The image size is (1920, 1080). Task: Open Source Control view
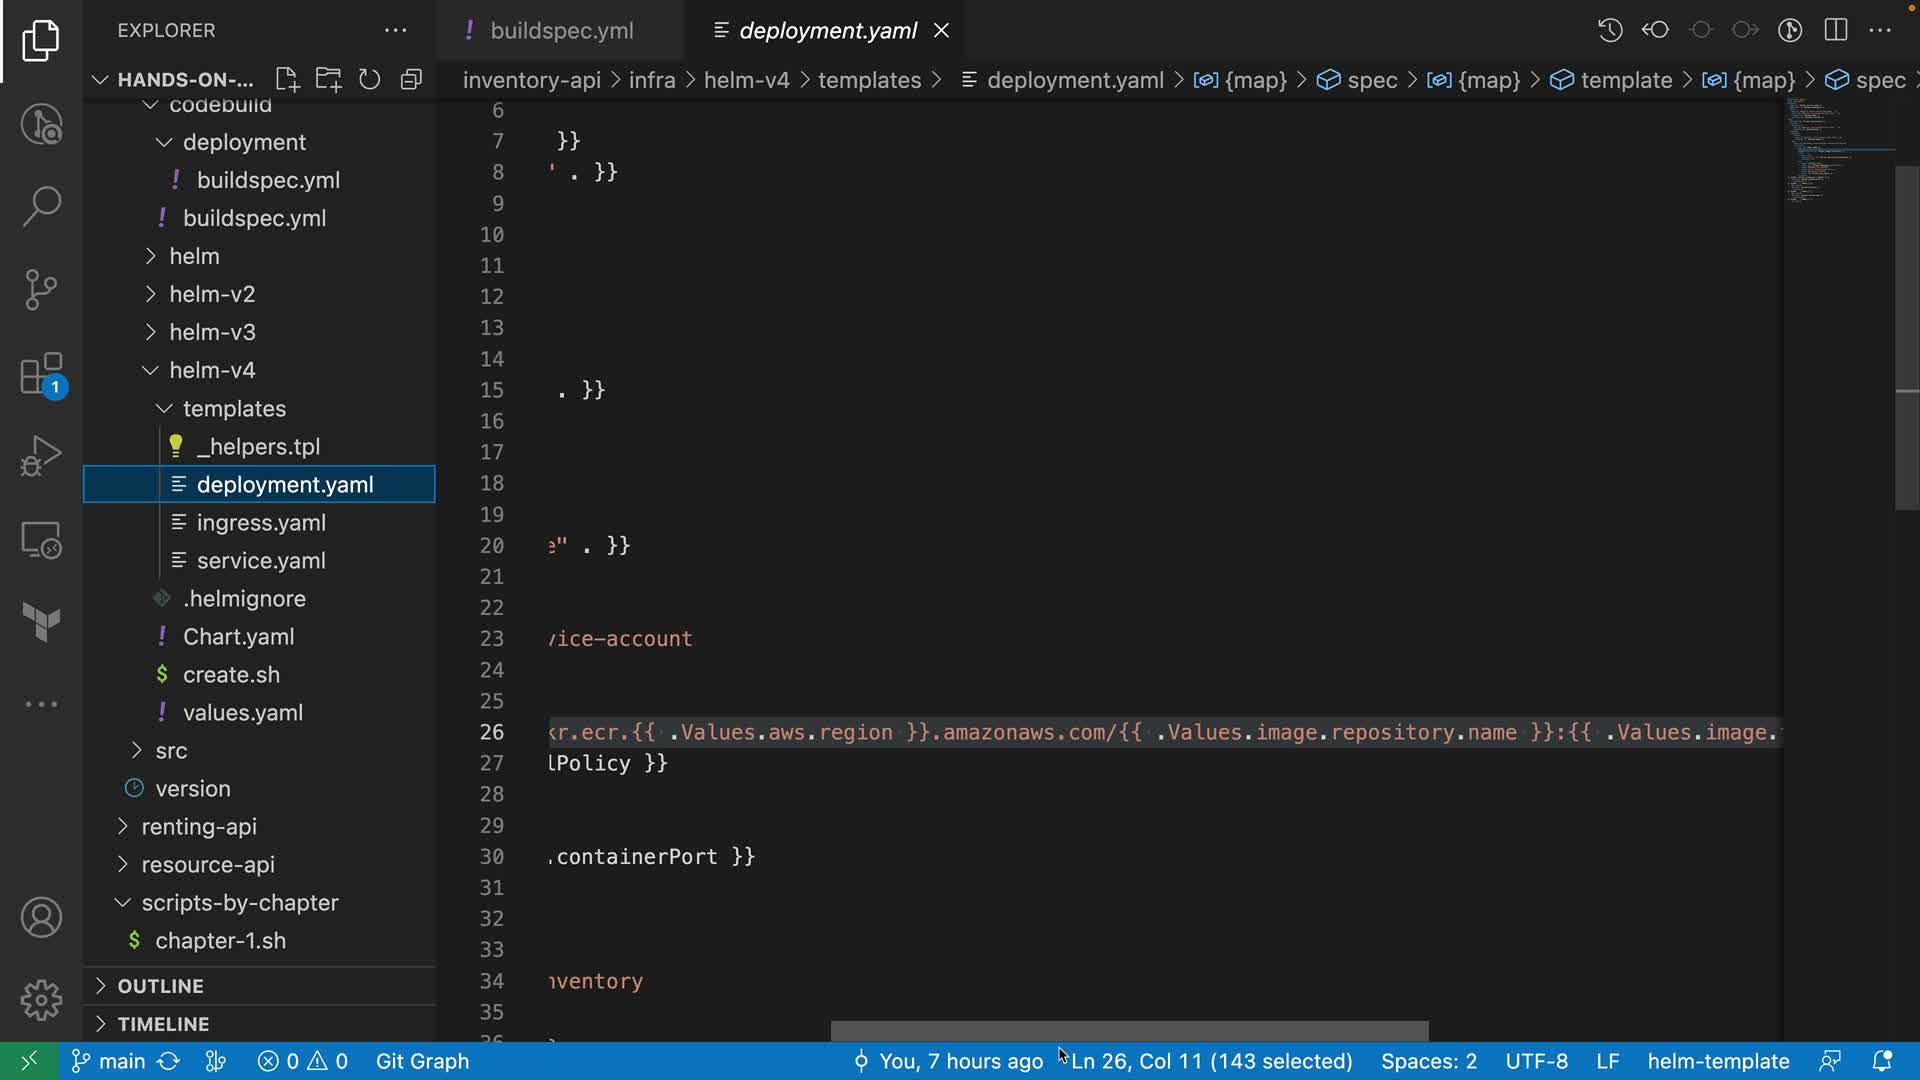pos(41,290)
